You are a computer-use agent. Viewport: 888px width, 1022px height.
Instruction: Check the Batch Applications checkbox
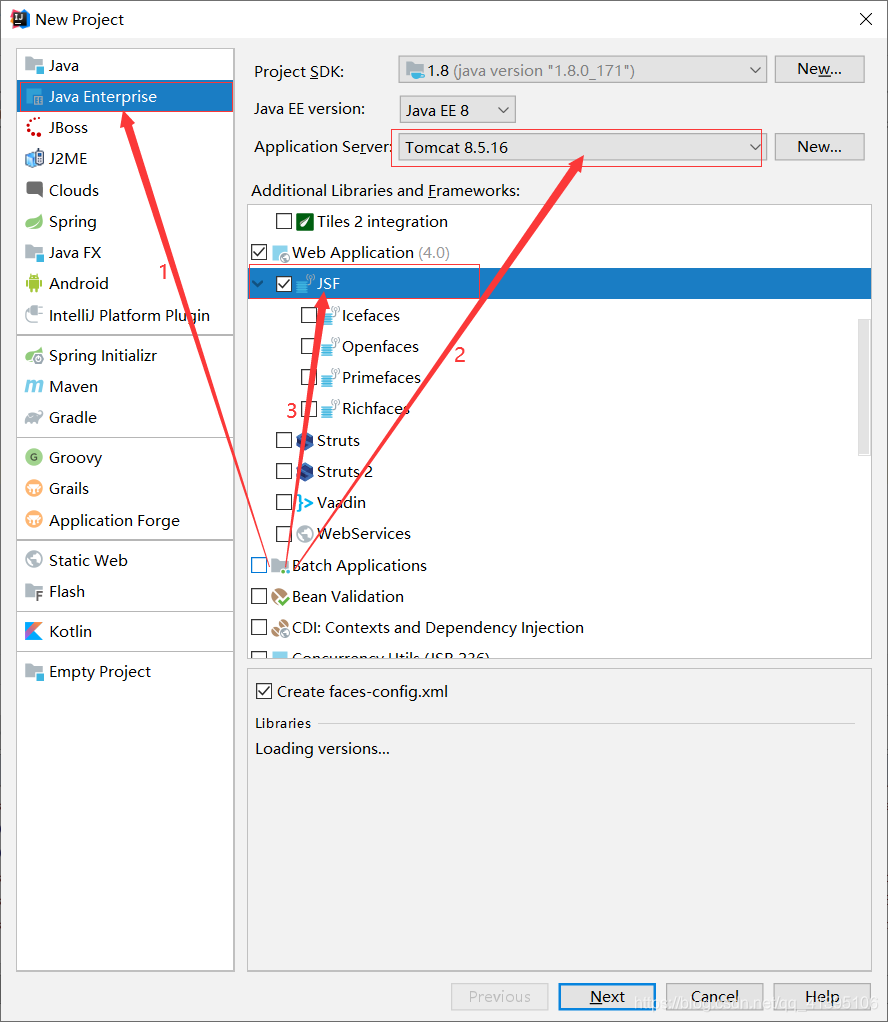[259, 565]
